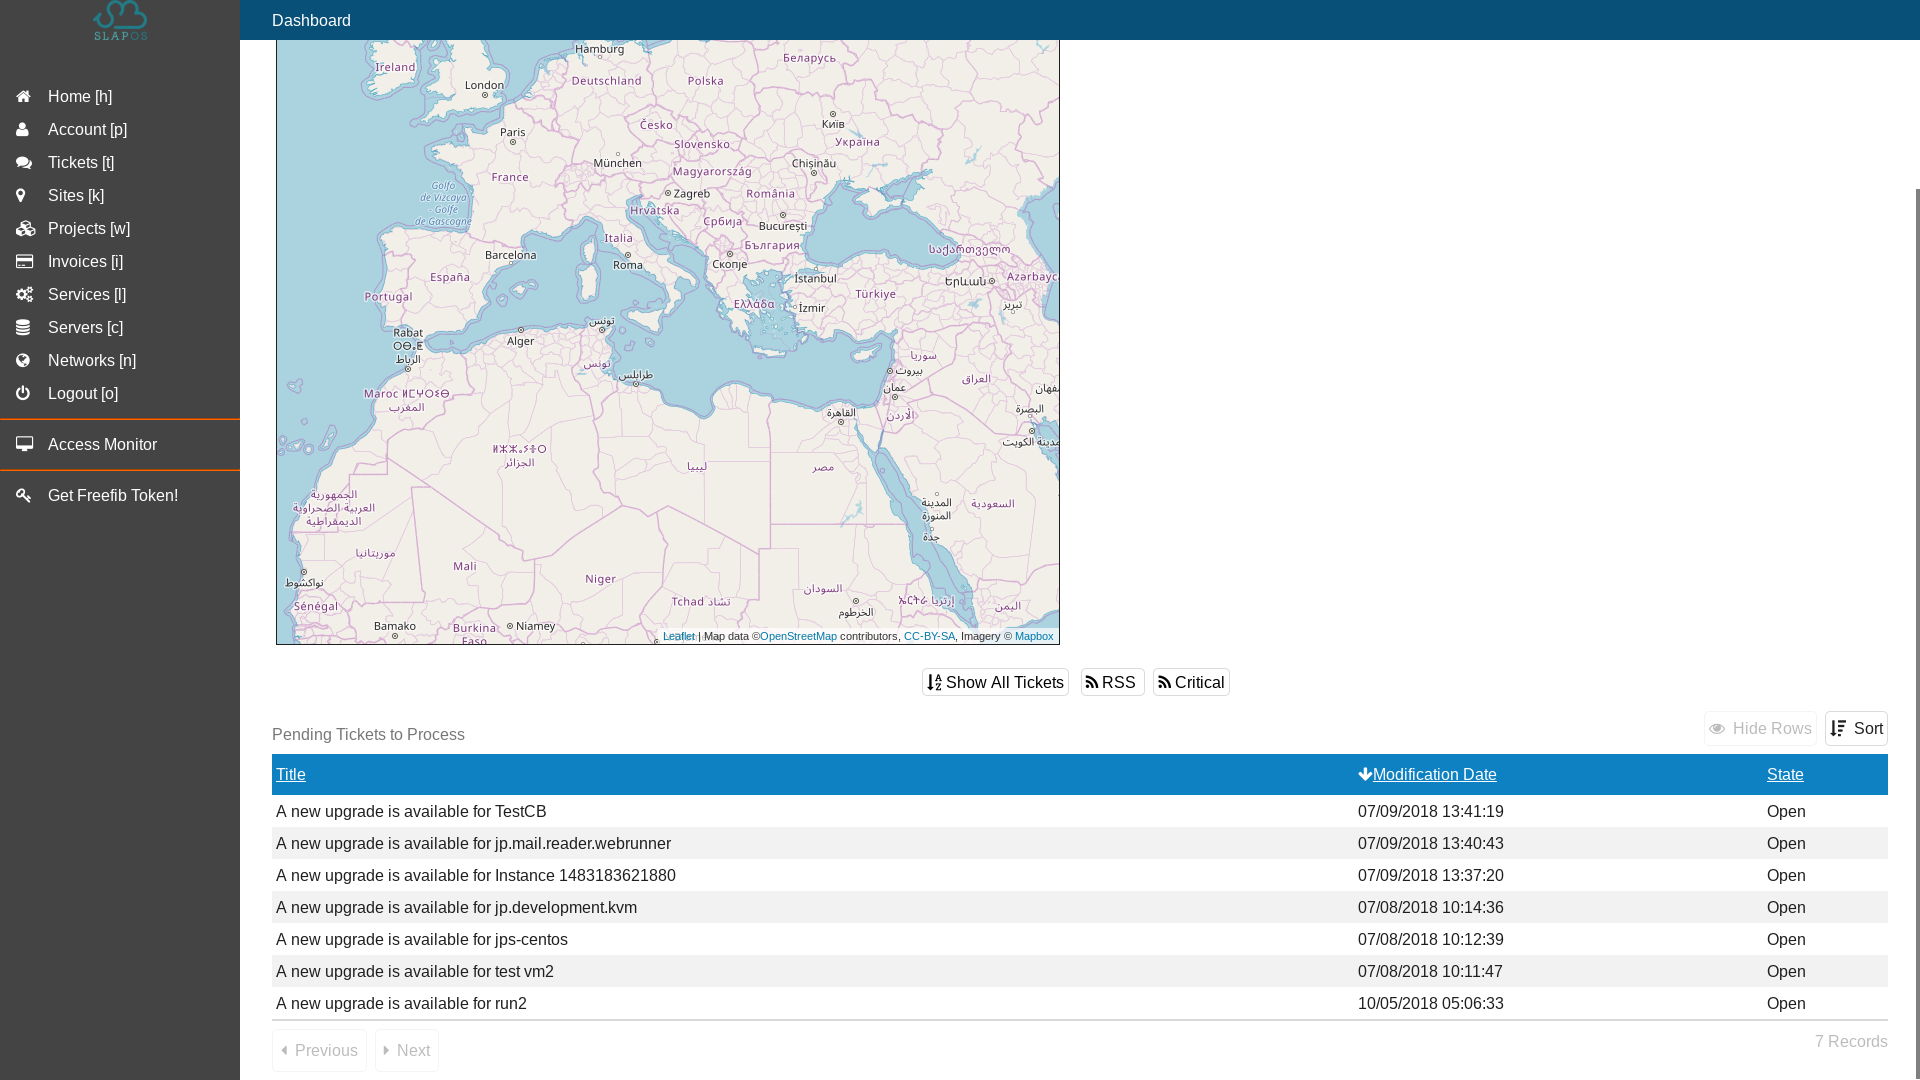Open ticket for jp.development.kvm upgrade
Screen dimensions: 1920x1080
456,908
